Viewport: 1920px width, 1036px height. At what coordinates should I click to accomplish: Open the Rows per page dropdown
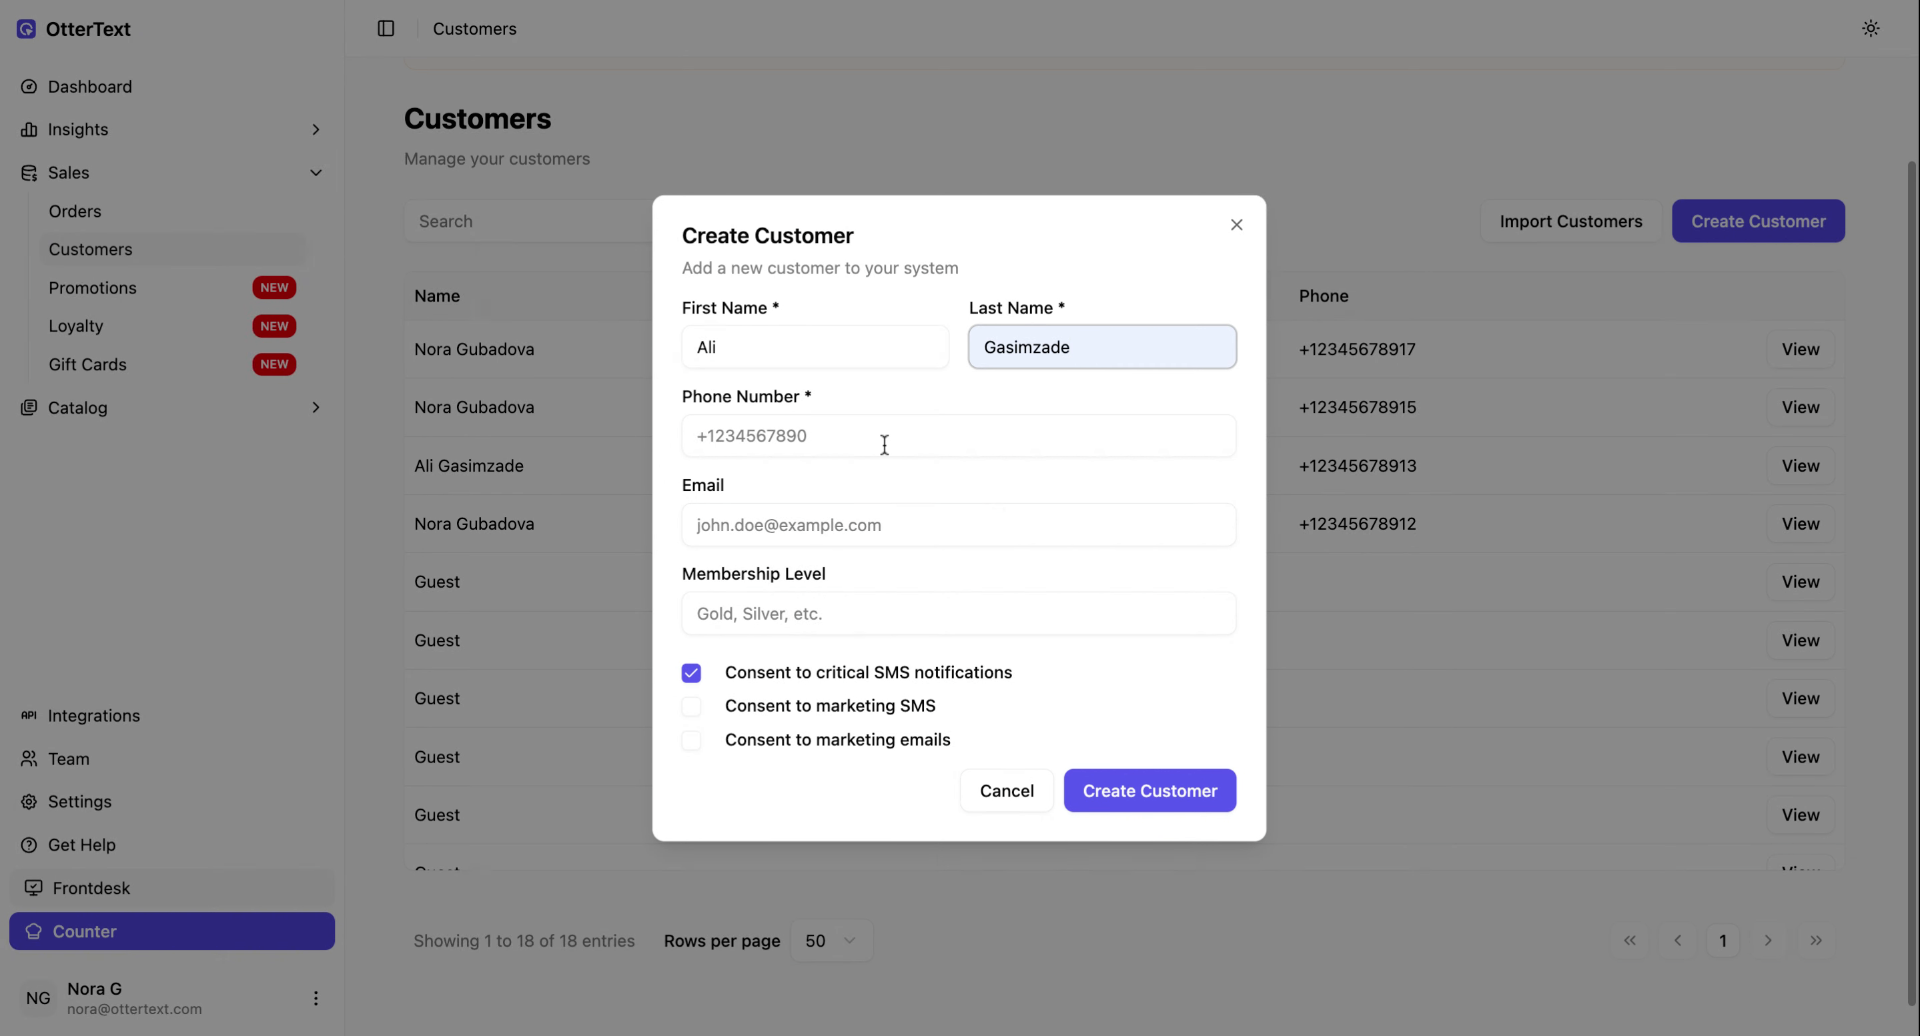(x=831, y=941)
